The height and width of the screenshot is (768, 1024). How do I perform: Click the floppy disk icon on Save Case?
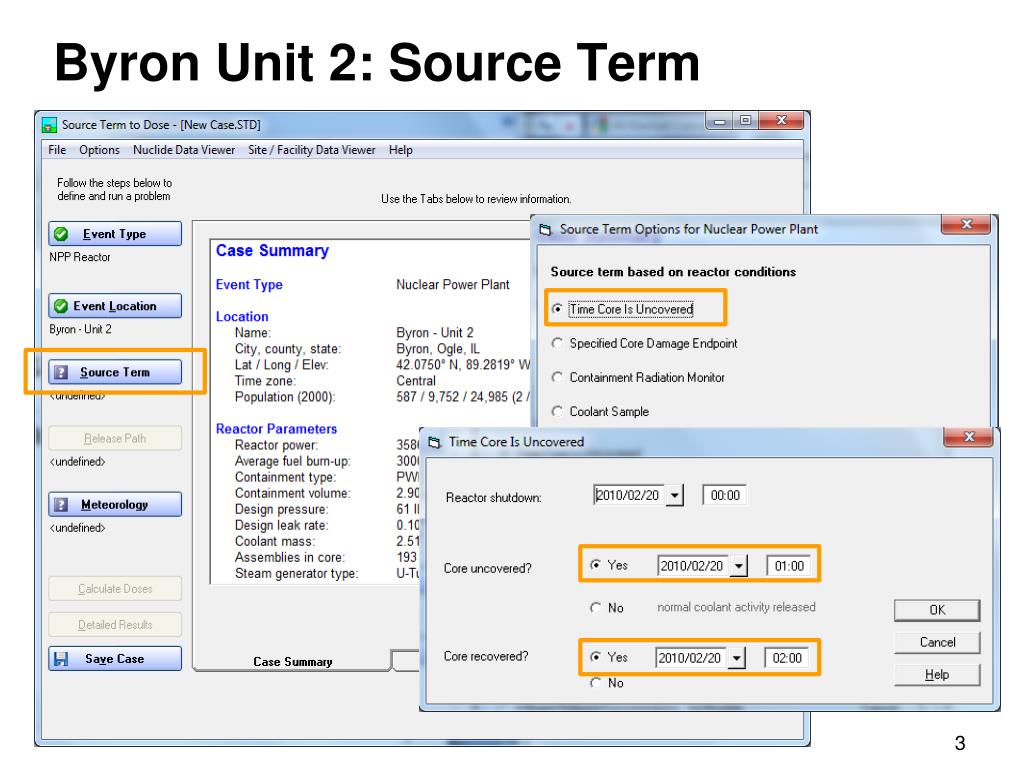tap(61, 659)
